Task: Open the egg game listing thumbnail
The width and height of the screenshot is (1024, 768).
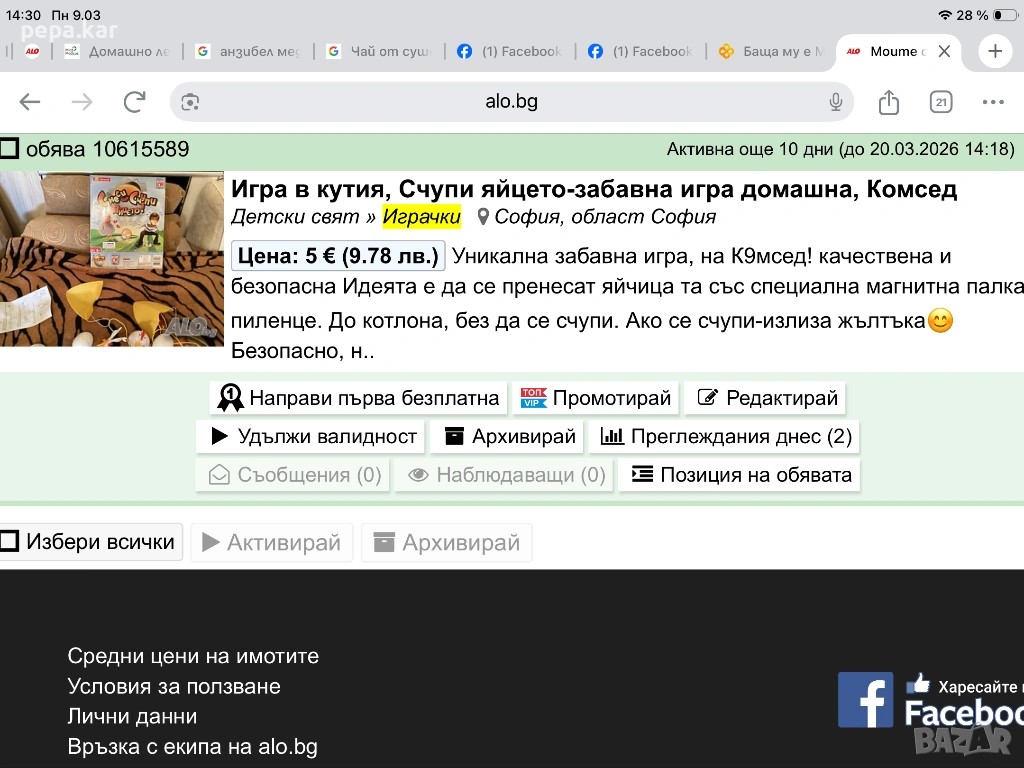Action: coord(112,259)
